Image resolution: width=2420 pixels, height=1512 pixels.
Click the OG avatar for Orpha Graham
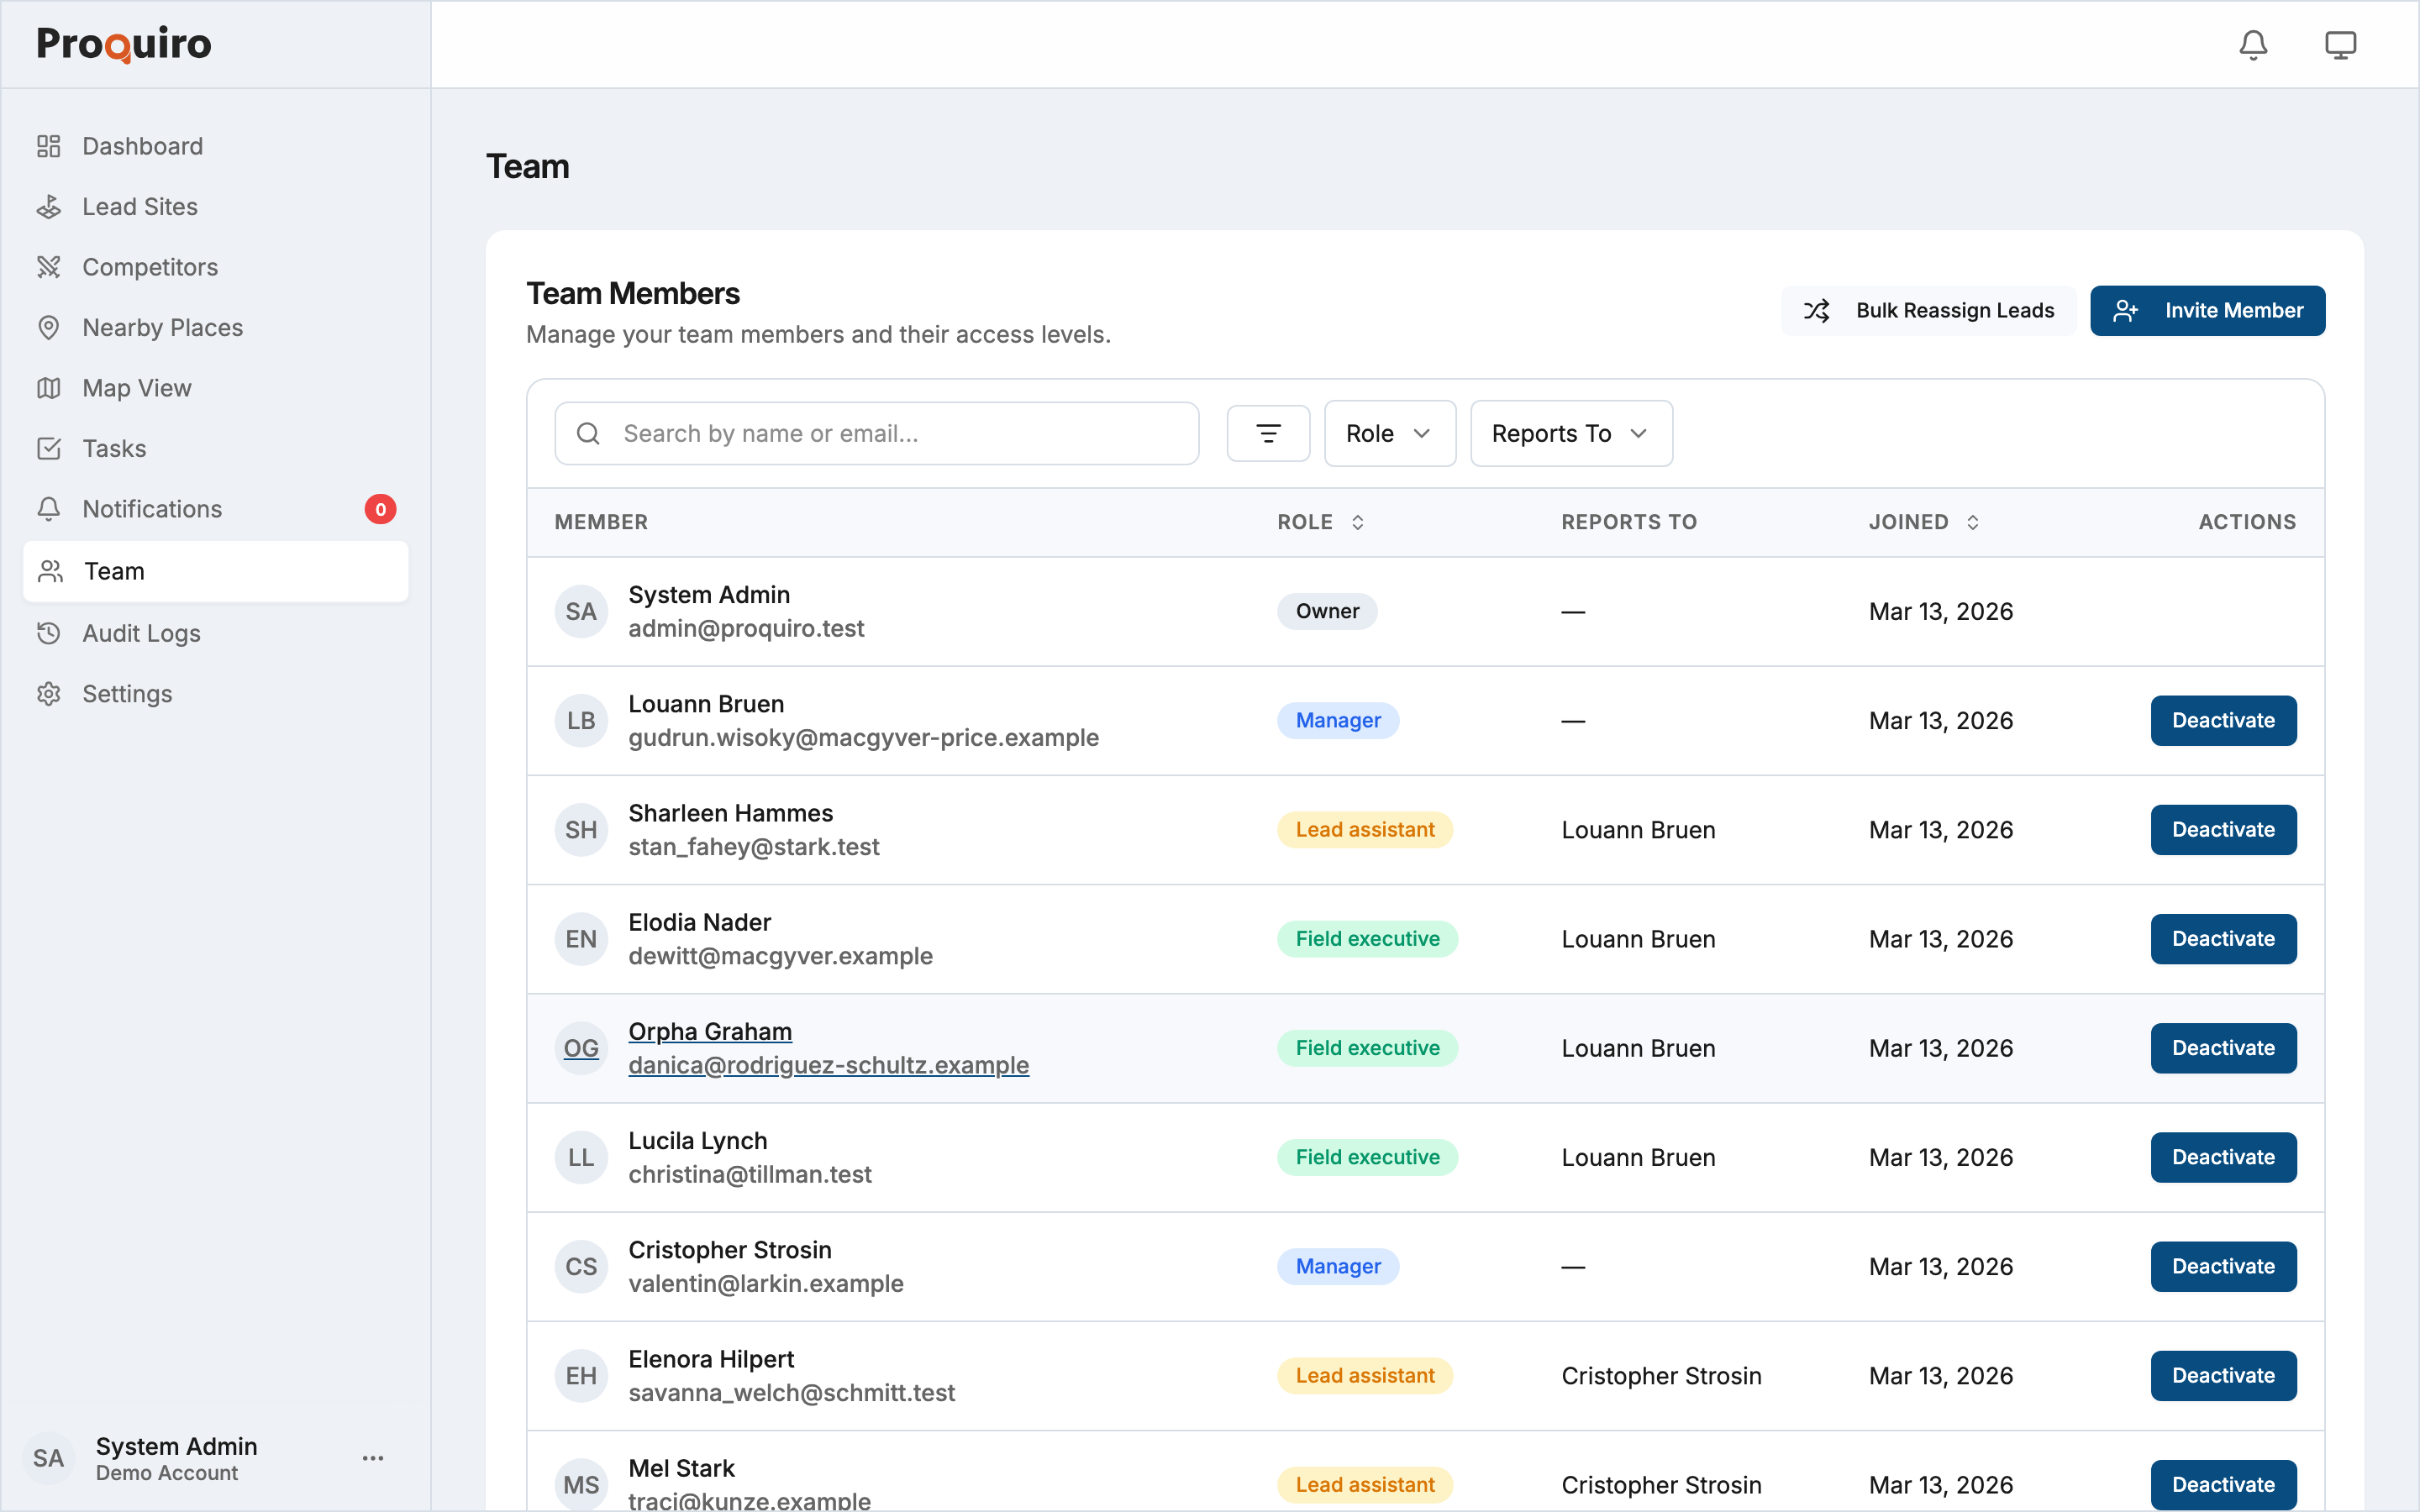click(581, 1048)
